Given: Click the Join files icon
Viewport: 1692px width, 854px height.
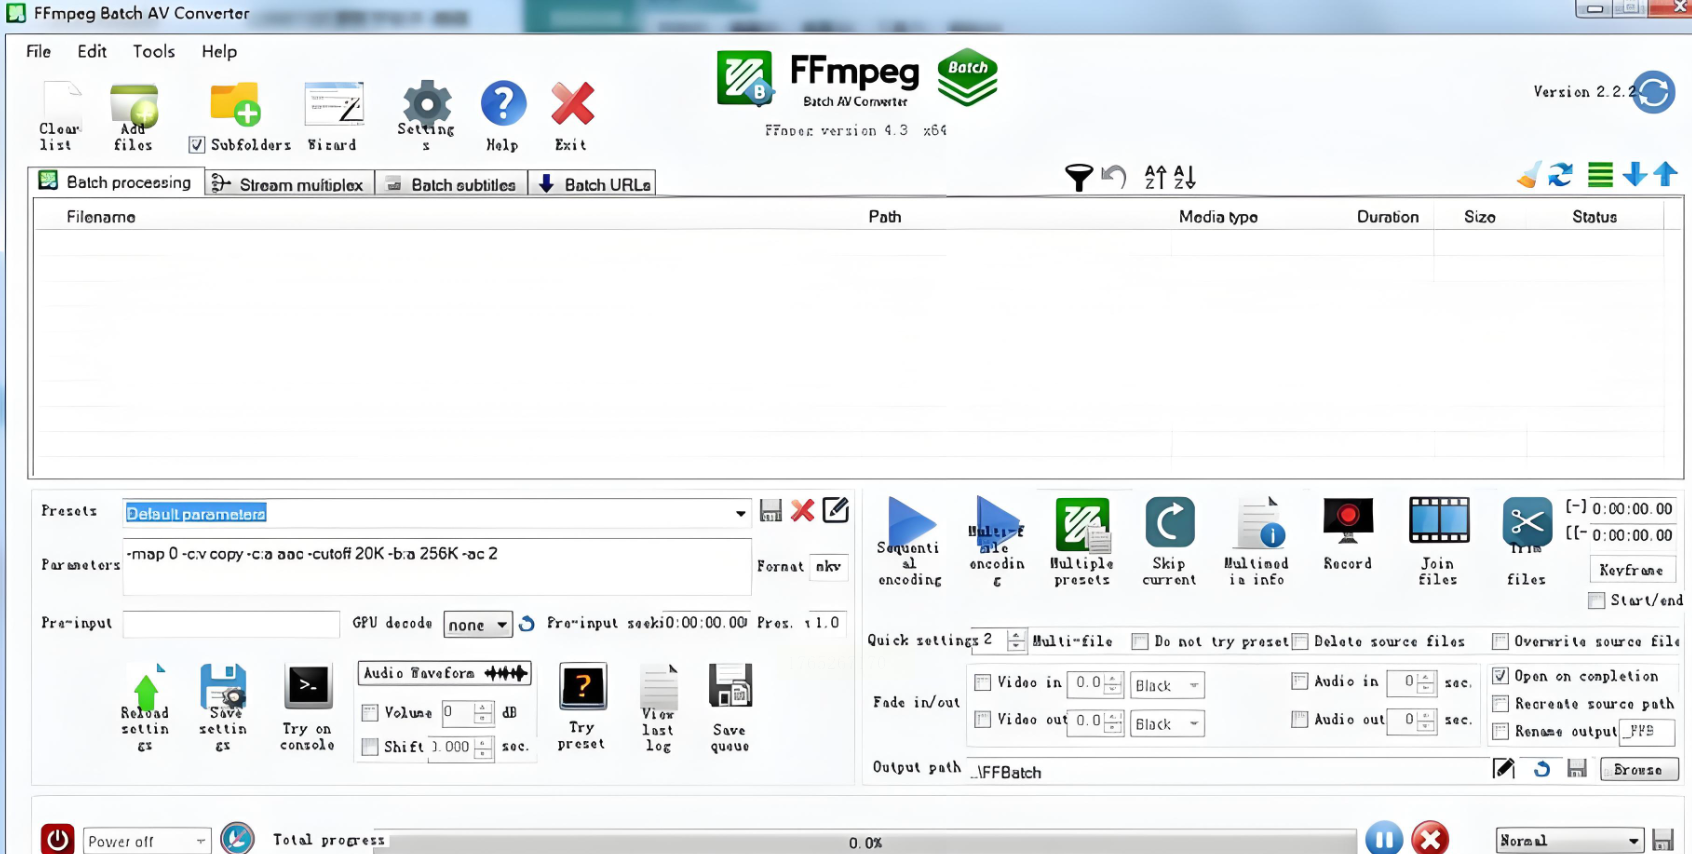Looking at the screenshot, I should coord(1439,521).
